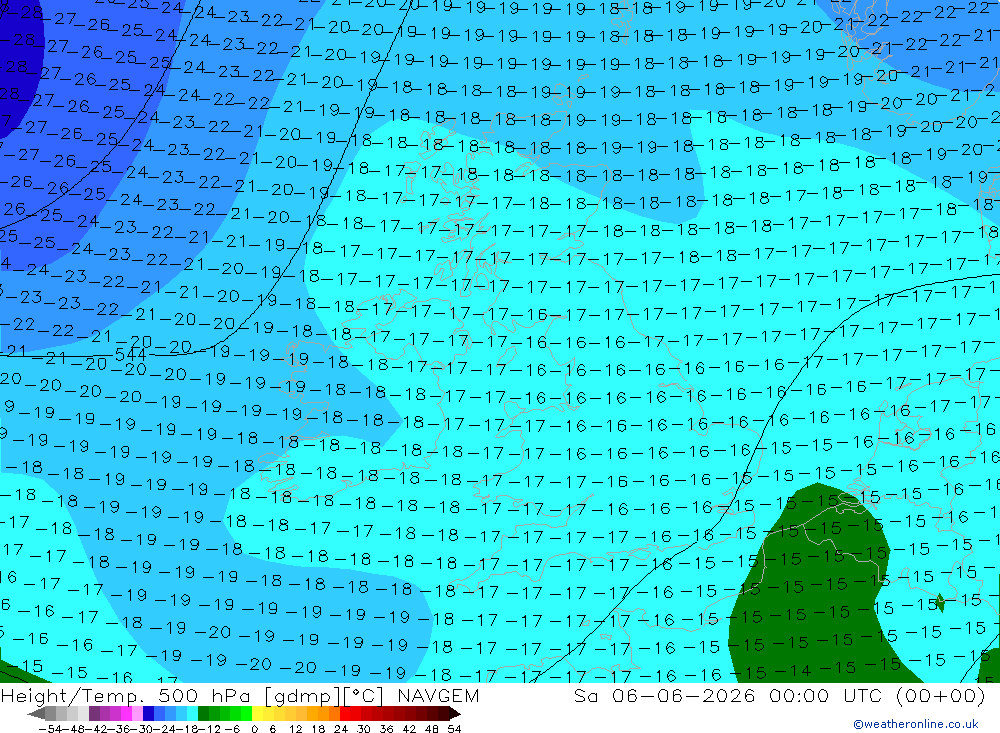This screenshot has height=733, width=1000.
Task: Click the yellow legend swatch at 0
Action: 257,714
